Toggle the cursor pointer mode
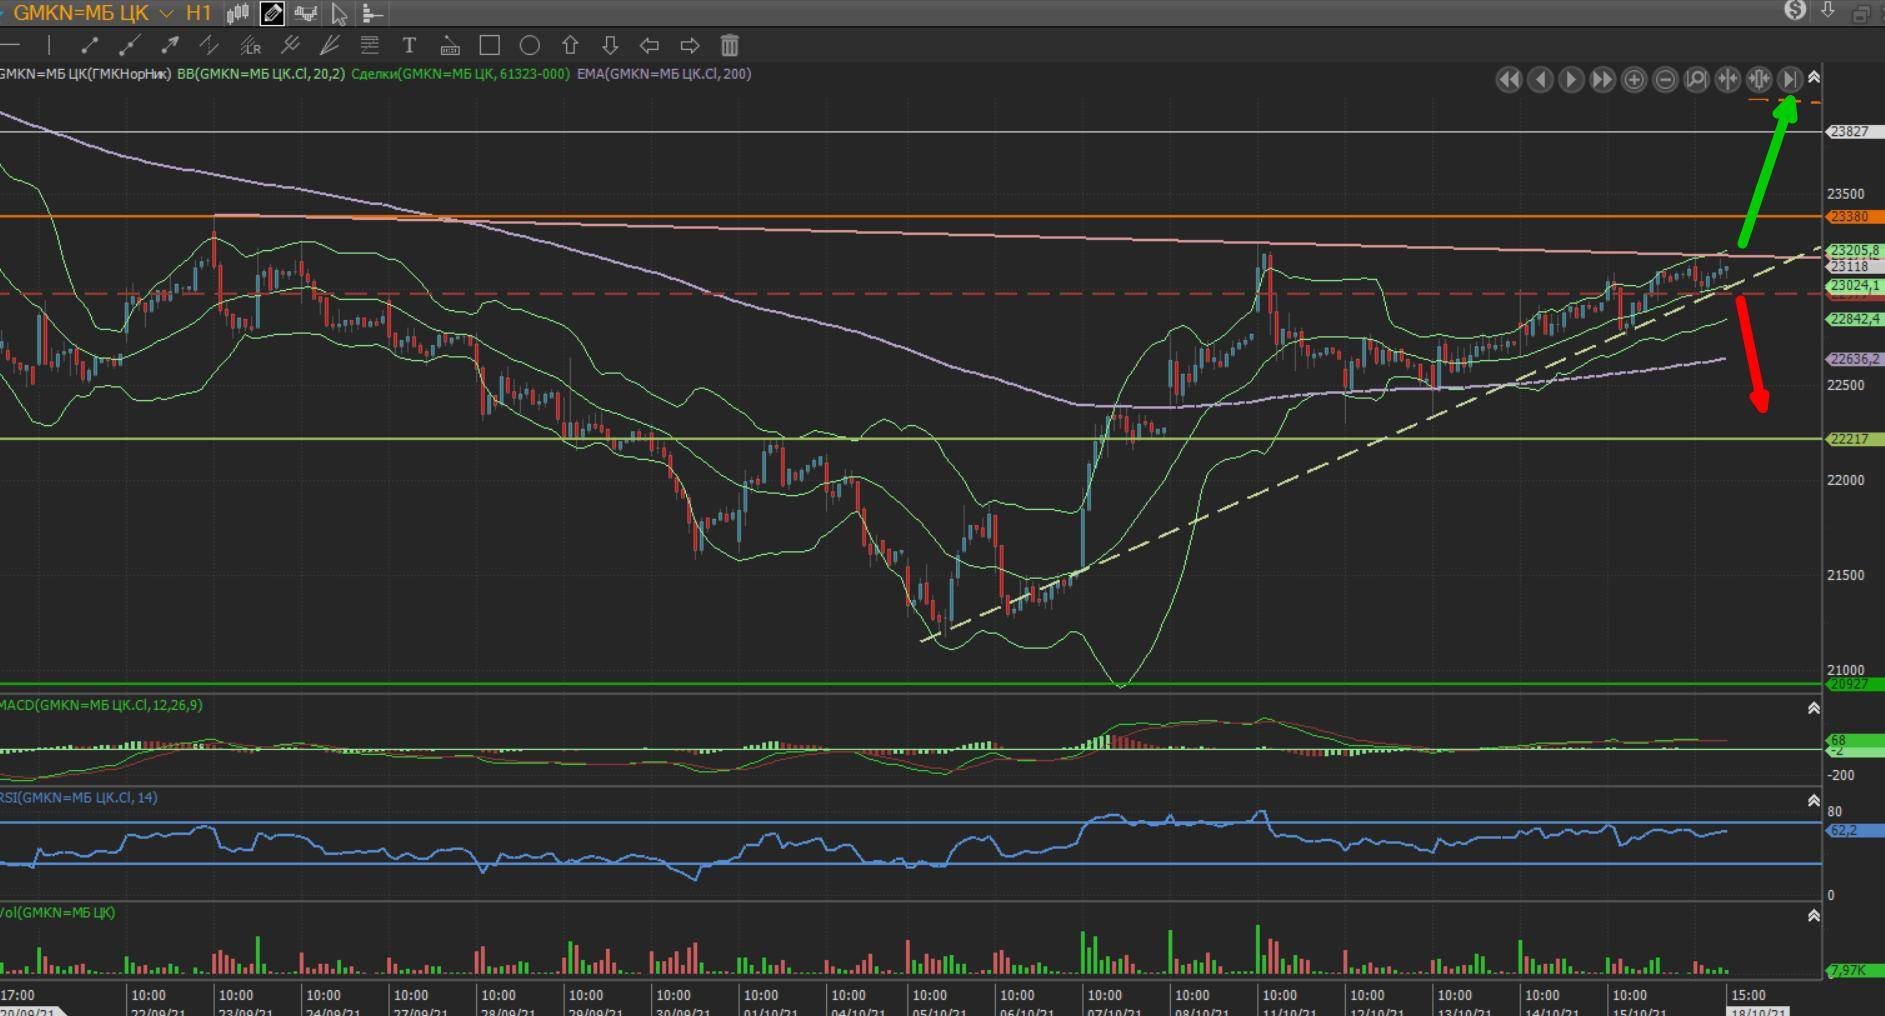Screen dimensions: 1885x1016 pos(339,13)
